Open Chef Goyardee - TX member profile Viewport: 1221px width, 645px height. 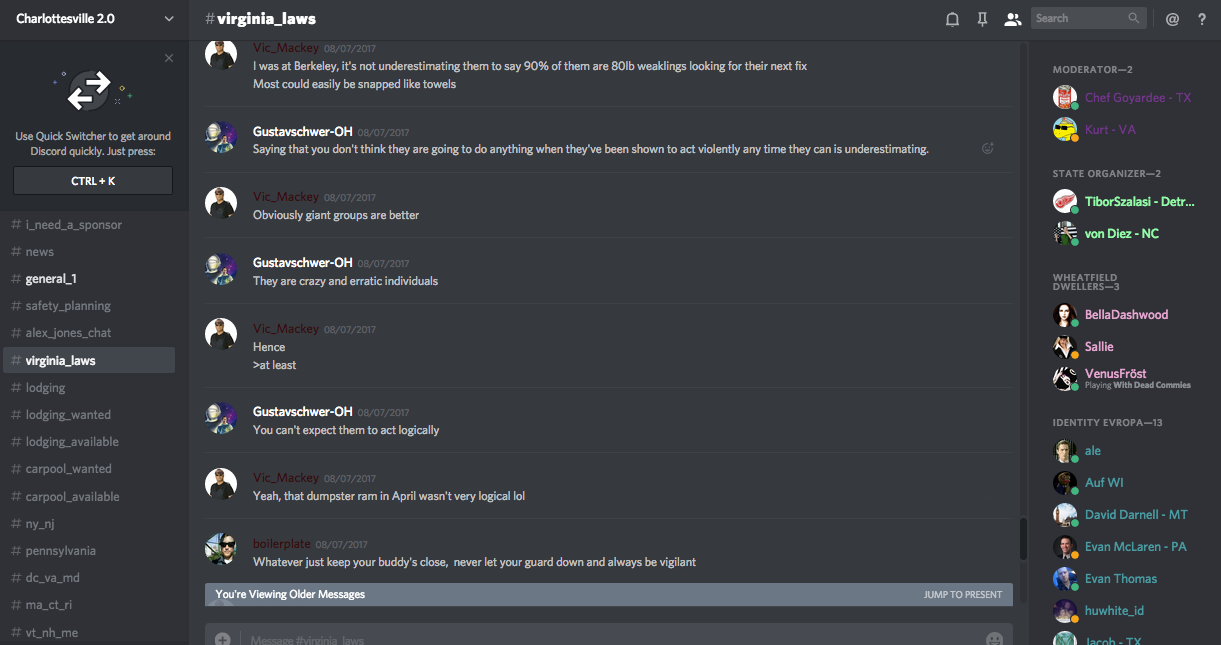tap(1137, 98)
